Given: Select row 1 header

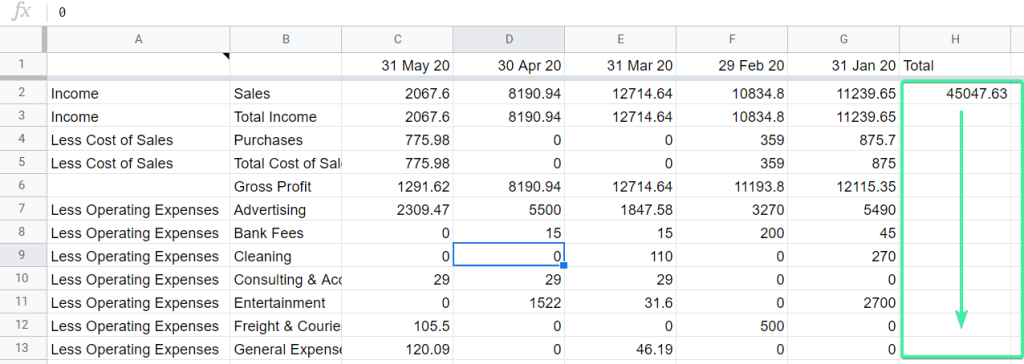Looking at the screenshot, I should click(22, 65).
